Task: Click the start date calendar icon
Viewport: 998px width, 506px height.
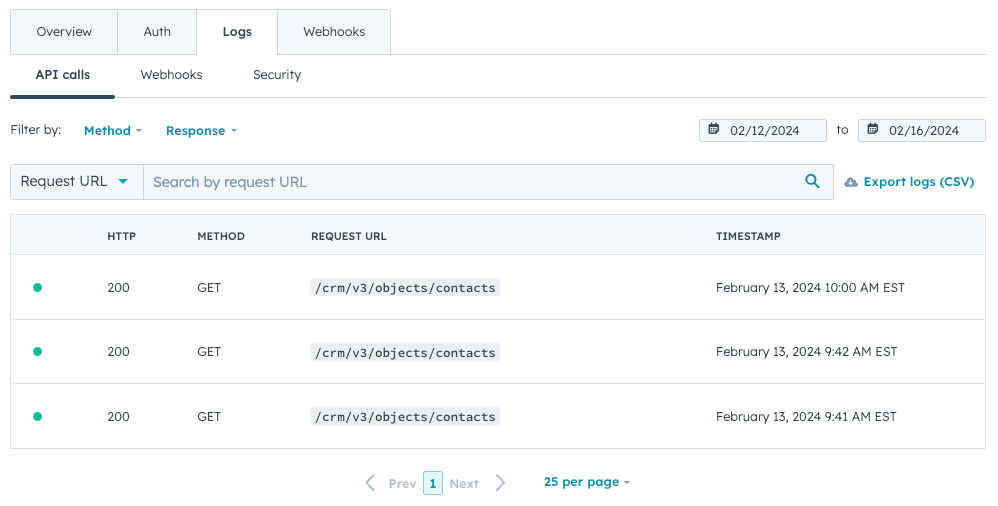Action: pos(714,130)
